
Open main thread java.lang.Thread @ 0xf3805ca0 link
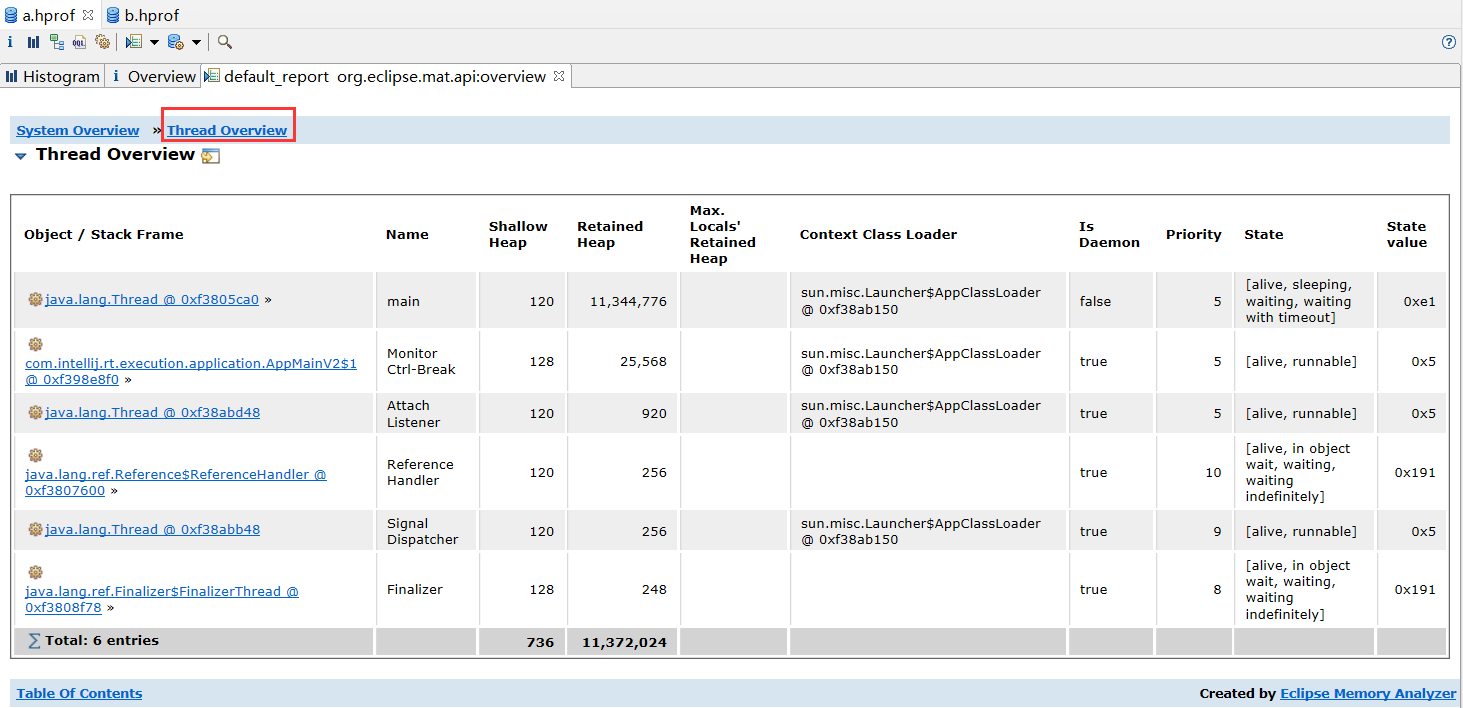pos(152,300)
